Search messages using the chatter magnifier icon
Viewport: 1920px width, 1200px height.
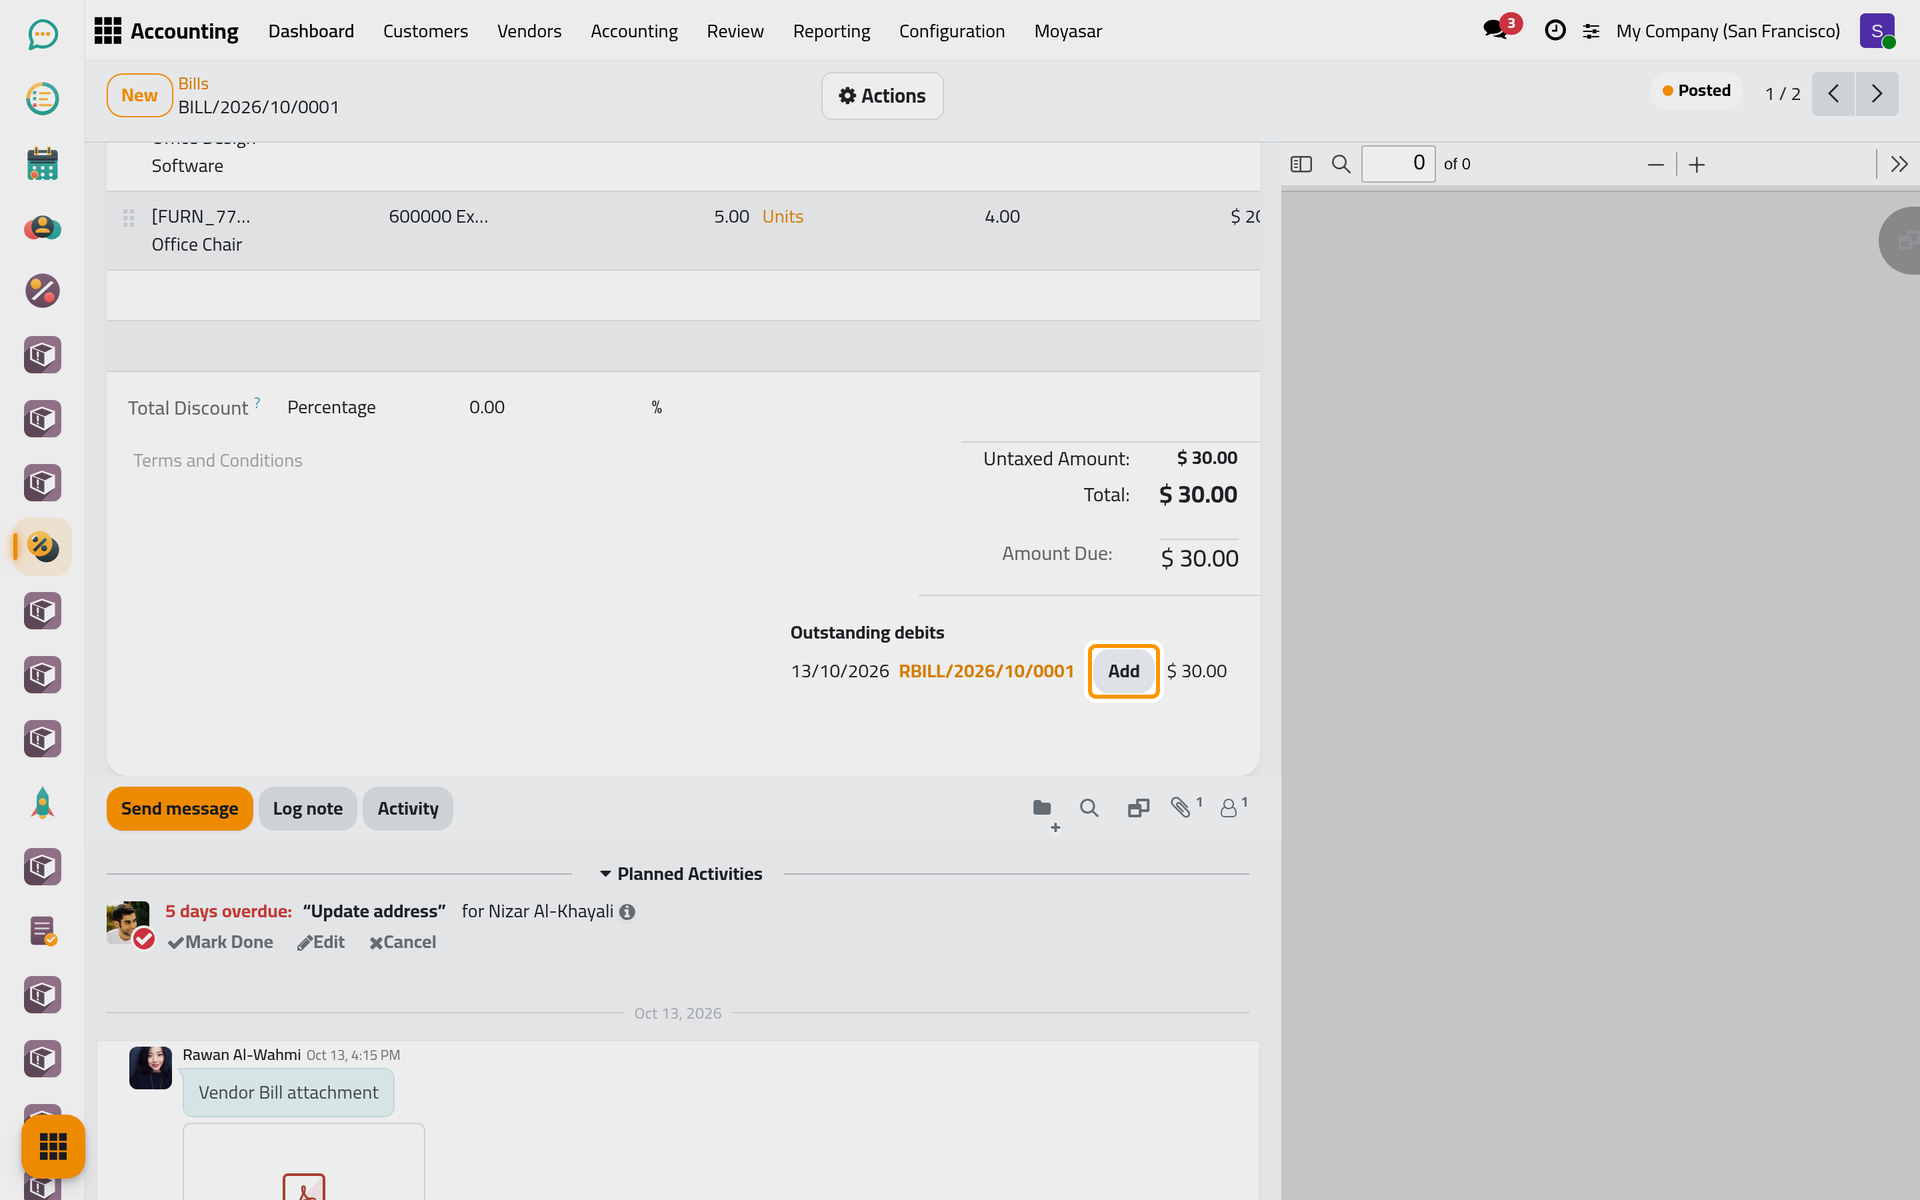1089,808
